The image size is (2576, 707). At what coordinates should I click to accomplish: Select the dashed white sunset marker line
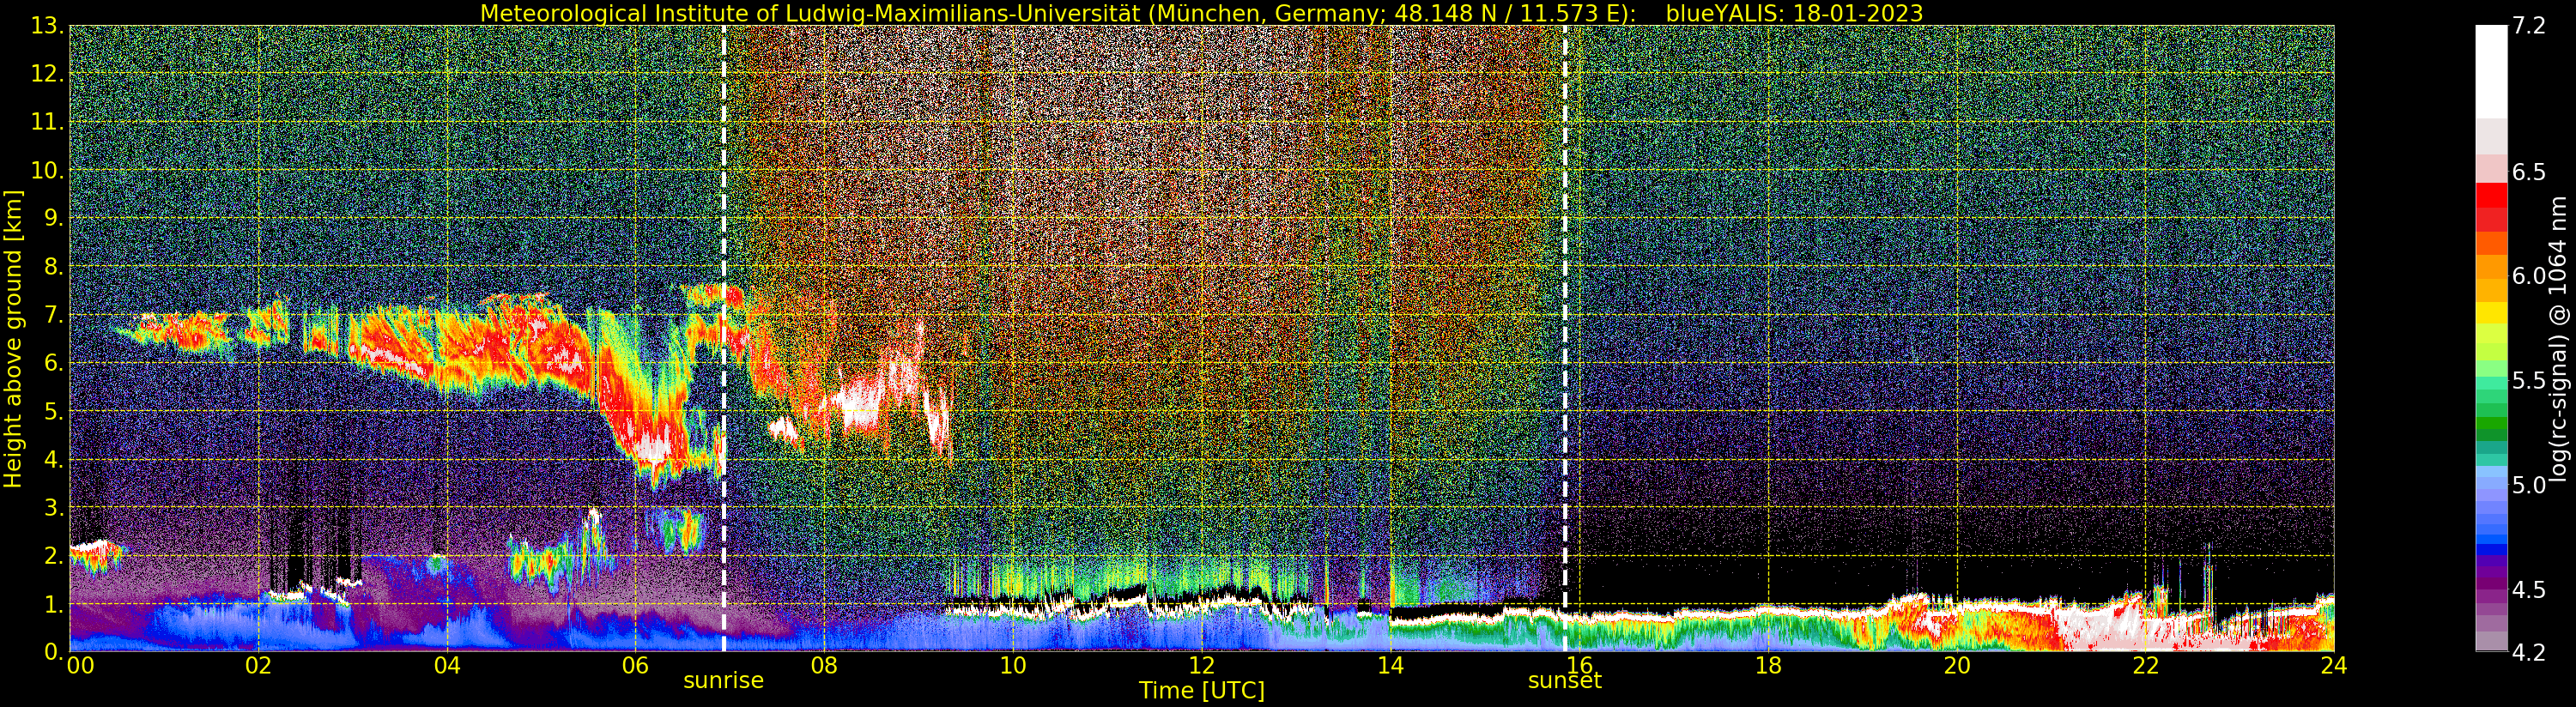1564,338
